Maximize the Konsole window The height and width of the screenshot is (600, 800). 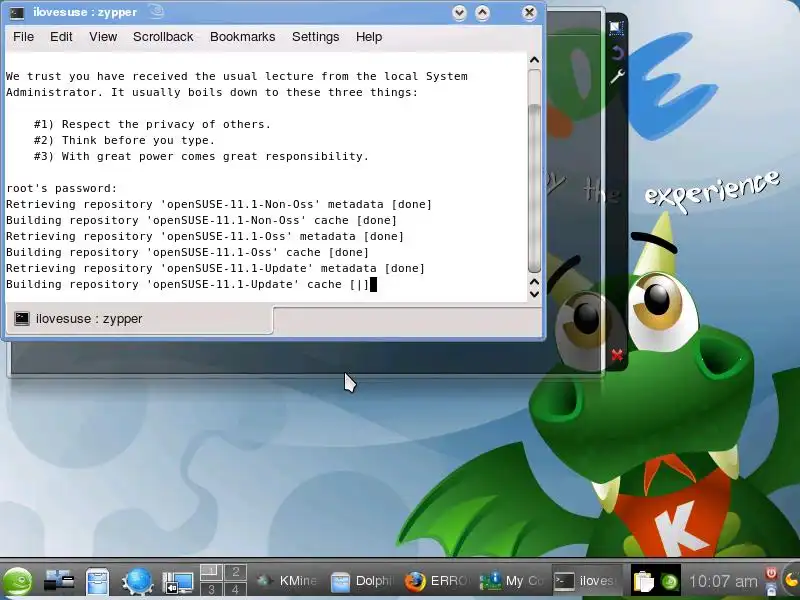point(483,13)
